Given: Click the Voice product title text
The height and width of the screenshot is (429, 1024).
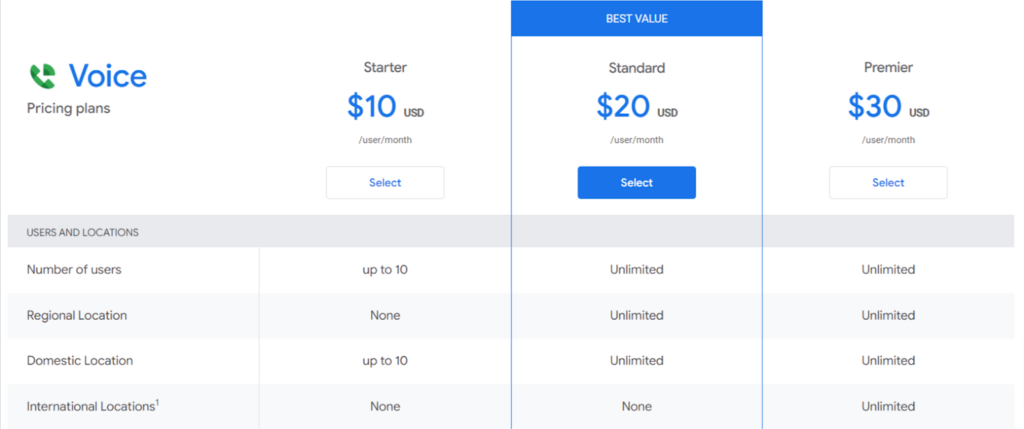Looking at the screenshot, I should tap(107, 76).
